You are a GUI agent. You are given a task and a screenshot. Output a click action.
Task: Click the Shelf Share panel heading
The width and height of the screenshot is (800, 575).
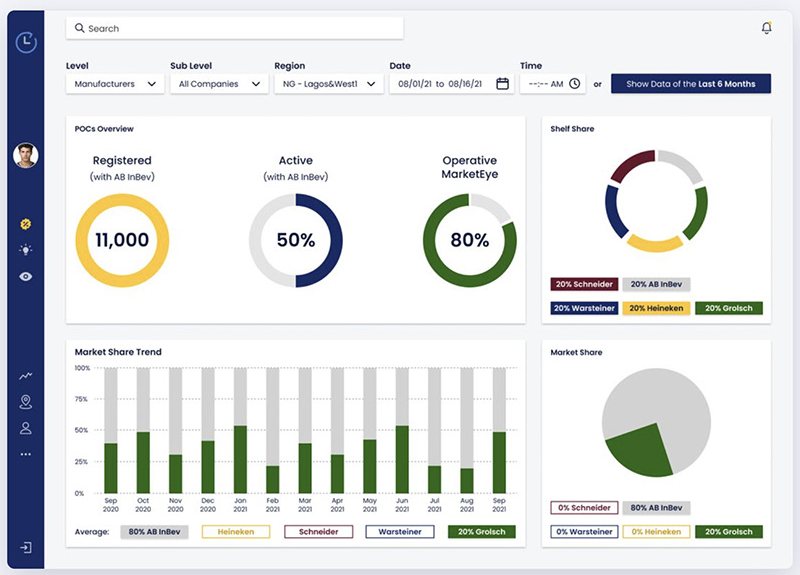pos(572,129)
